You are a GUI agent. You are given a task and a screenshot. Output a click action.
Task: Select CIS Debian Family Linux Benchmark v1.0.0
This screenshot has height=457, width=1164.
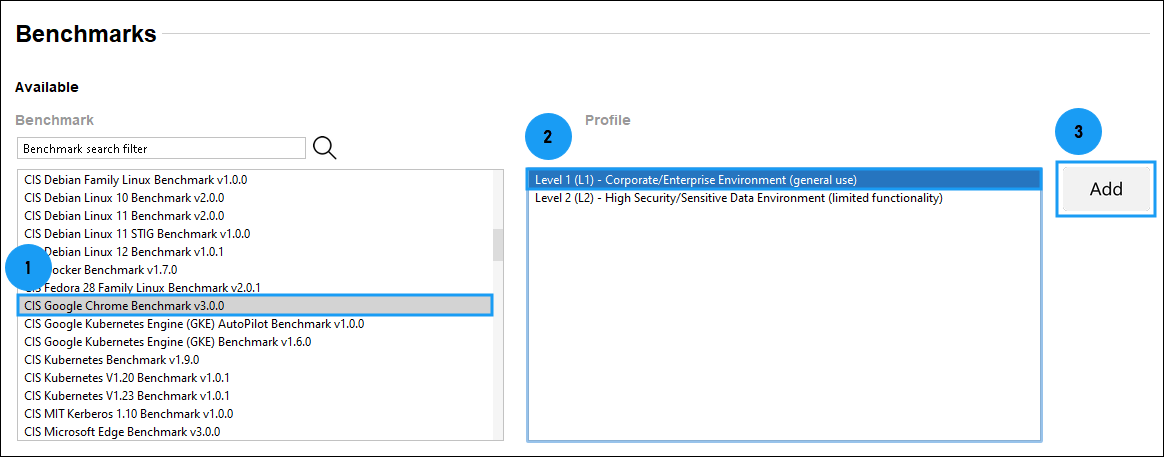pos(135,180)
